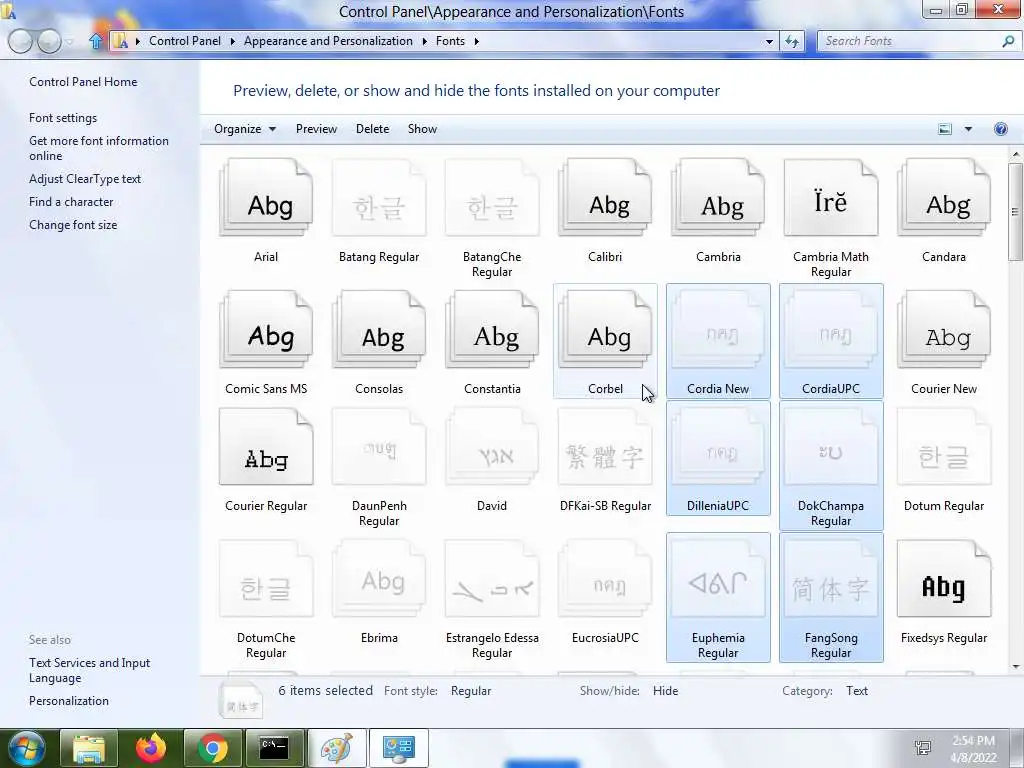Click the vertical scrollbar up arrow
This screenshot has height=768, width=1024.
1016,155
